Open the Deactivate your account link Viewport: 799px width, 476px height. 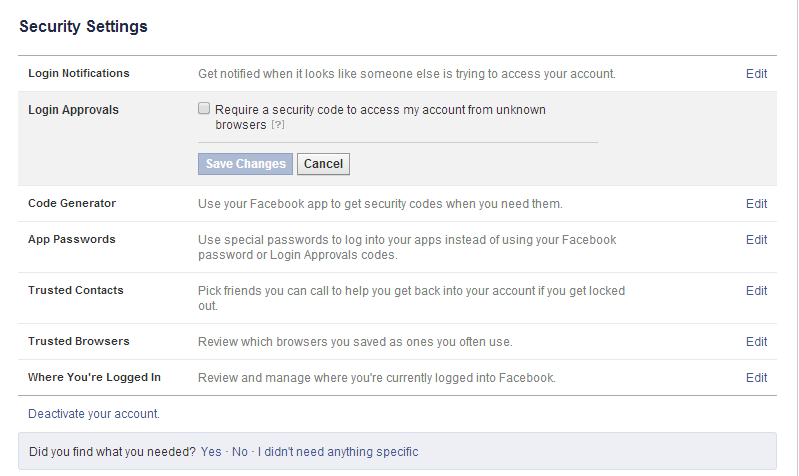point(94,414)
